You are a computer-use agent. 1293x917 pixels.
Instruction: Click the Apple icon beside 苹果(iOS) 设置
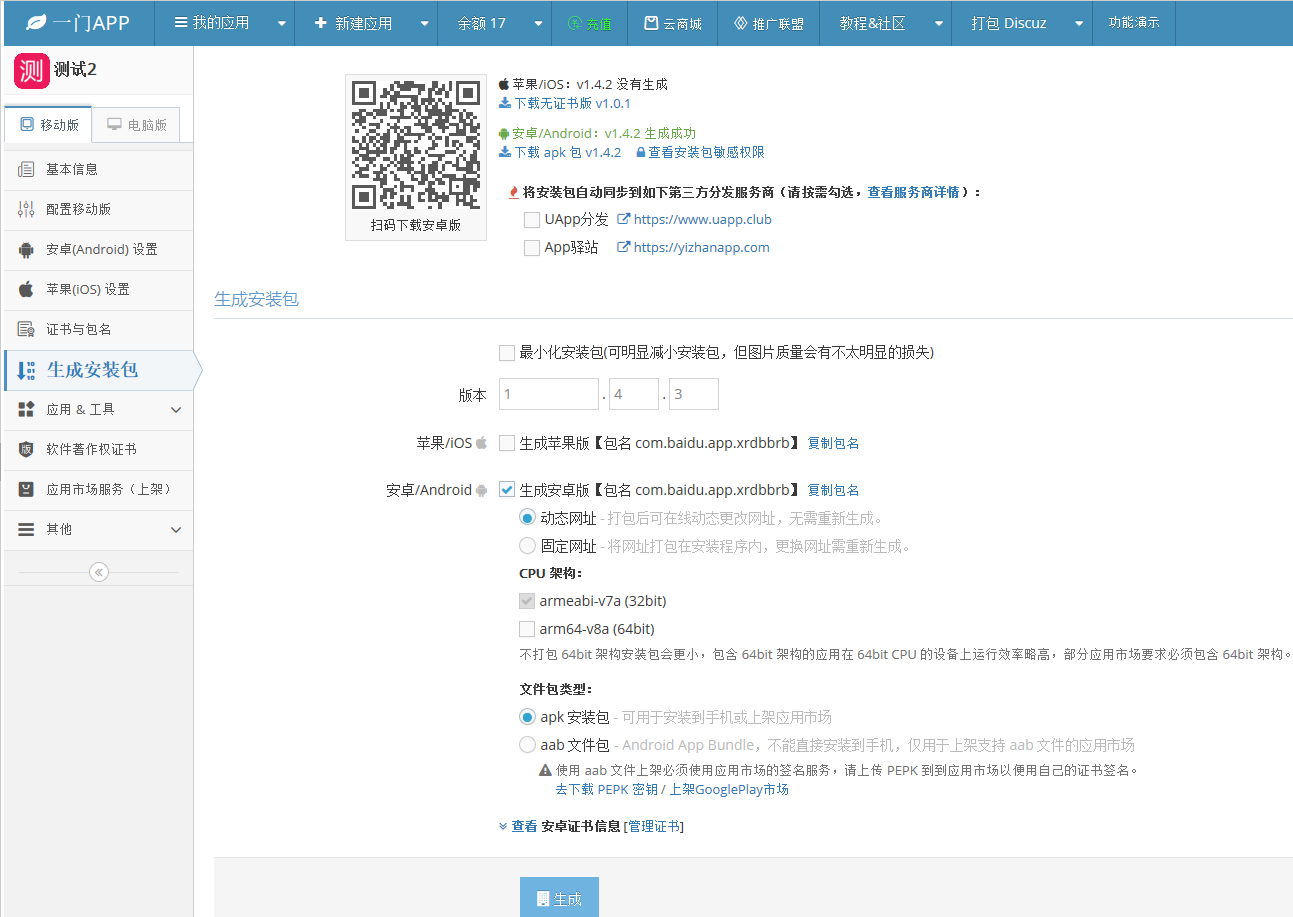pyautogui.click(x=26, y=289)
